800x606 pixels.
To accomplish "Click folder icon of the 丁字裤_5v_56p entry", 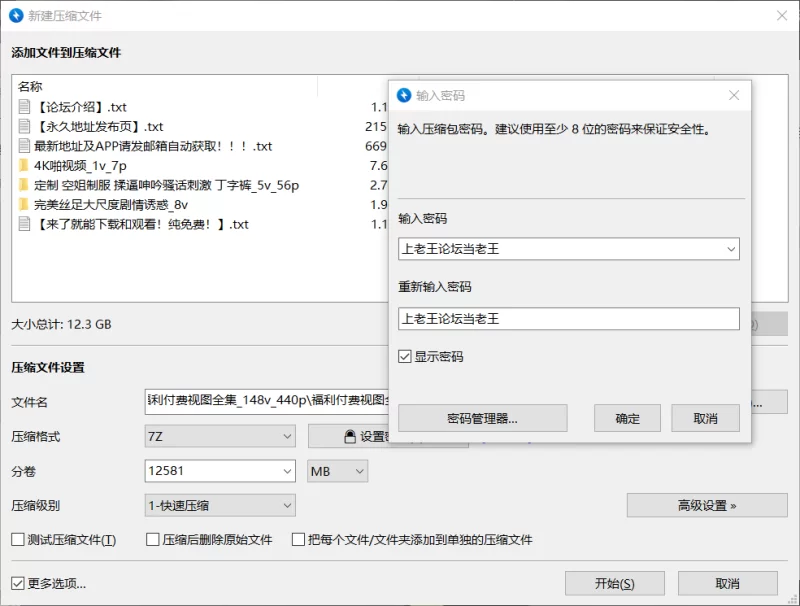I will [23, 185].
